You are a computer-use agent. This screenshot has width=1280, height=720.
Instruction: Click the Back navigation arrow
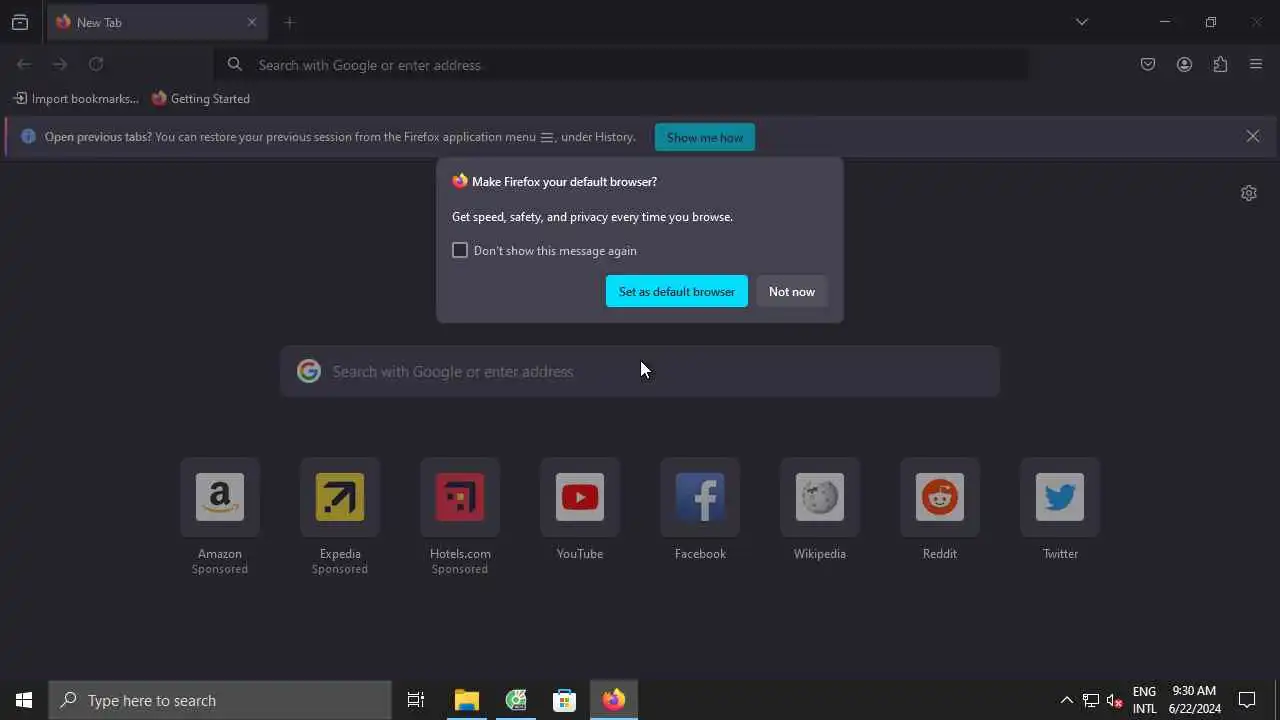(x=24, y=64)
